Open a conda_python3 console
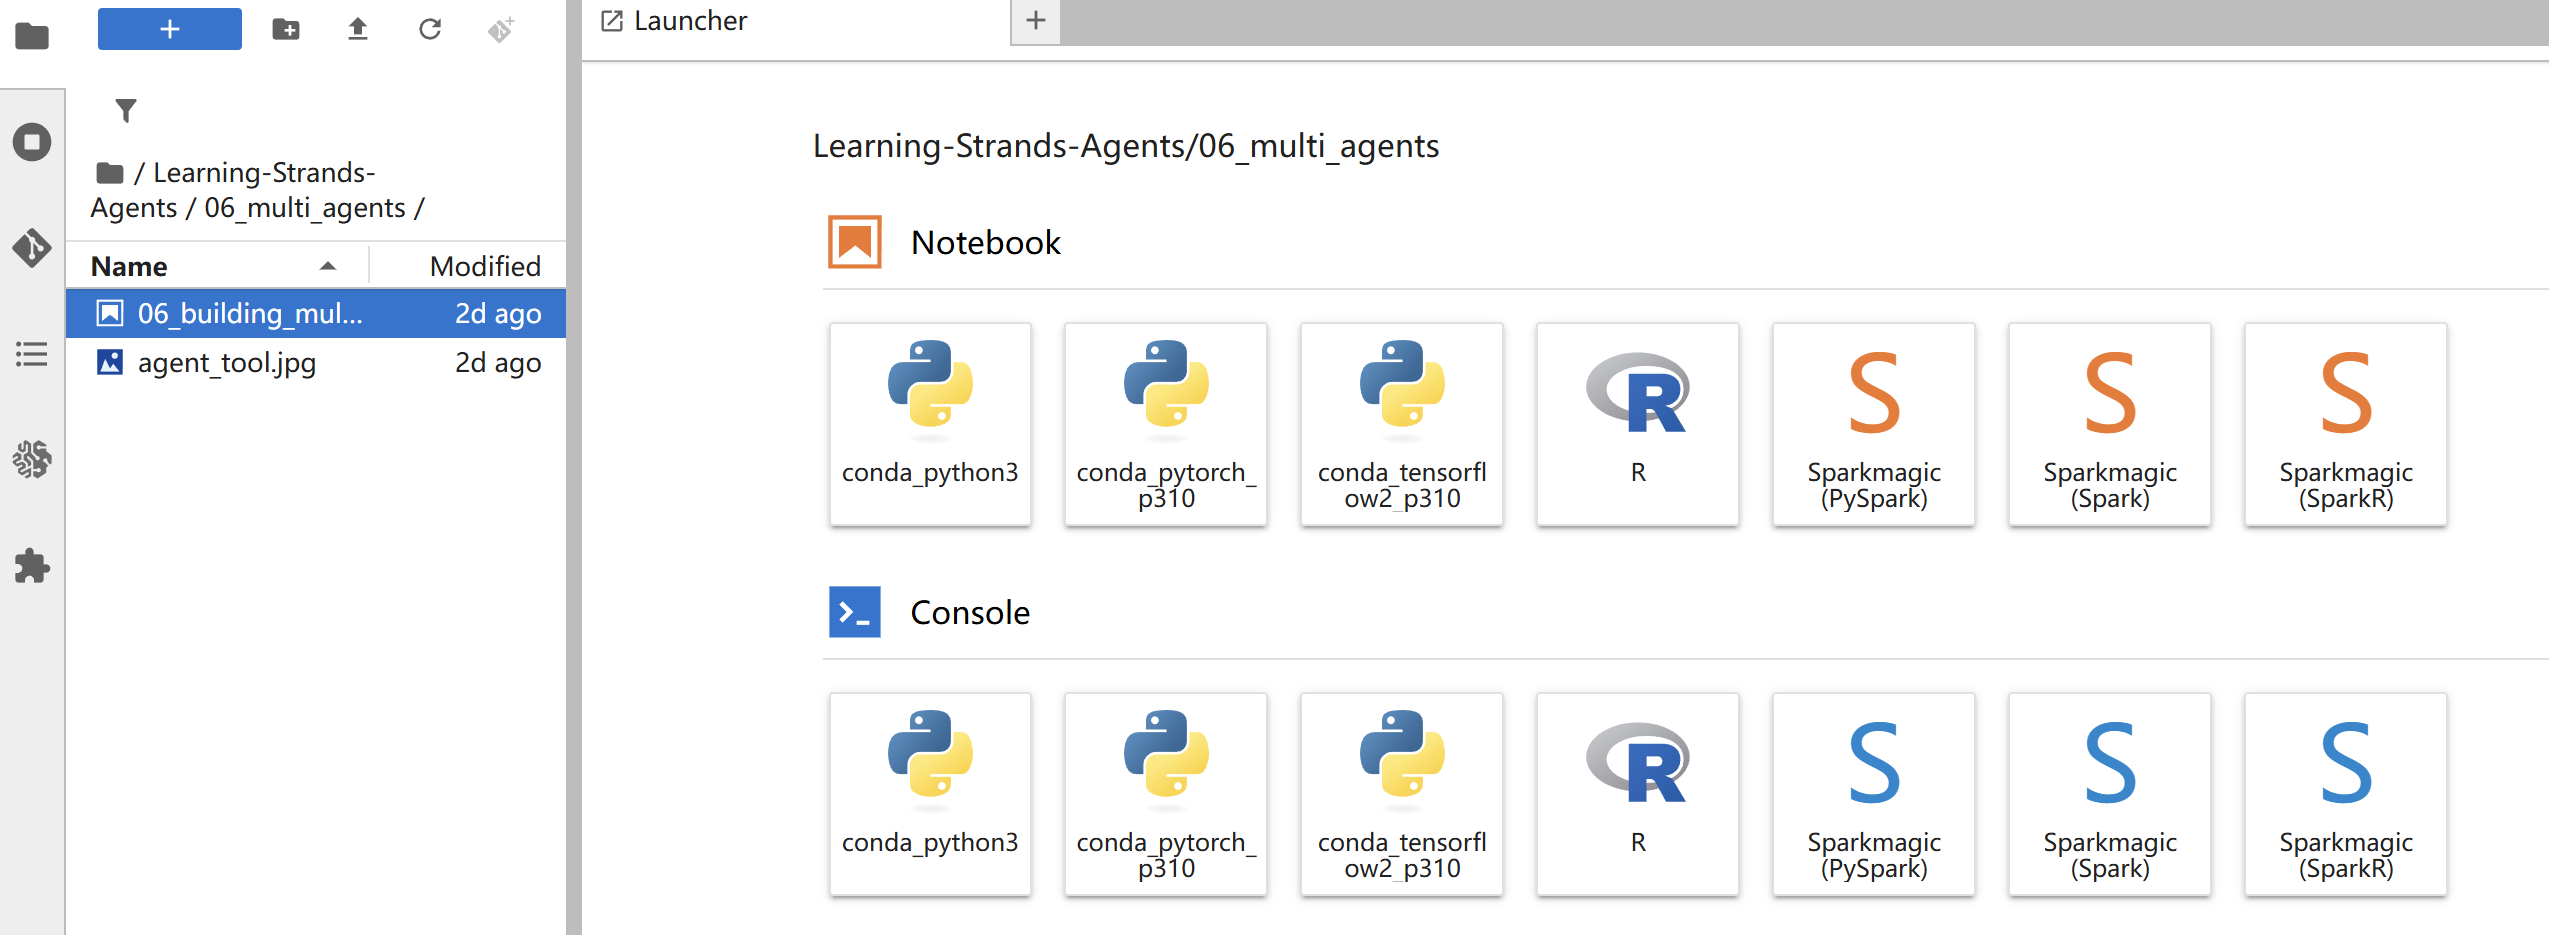Viewport: 2549px width, 935px height. [930, 794]
